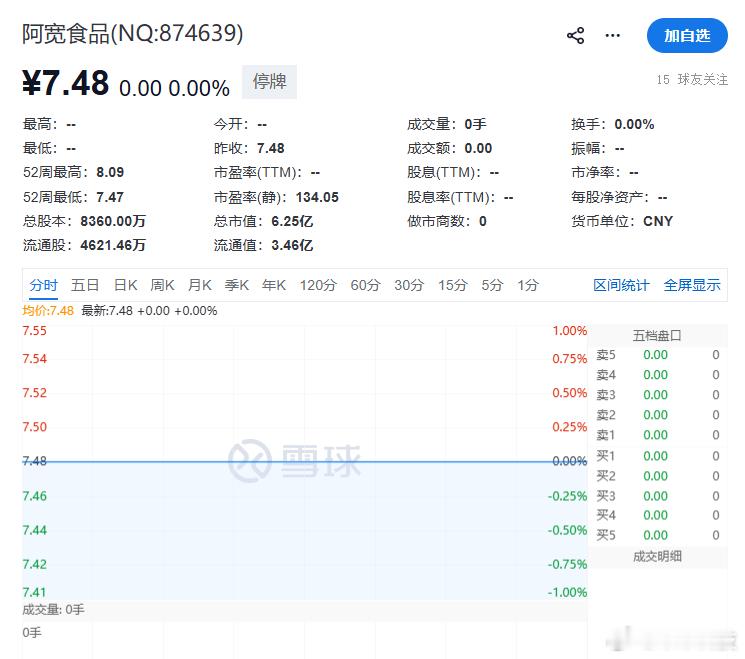Image resolution: width=745 pixels, height=659 pixels.
Task: Open the three-dot more options menu
Action: (612, 36)
